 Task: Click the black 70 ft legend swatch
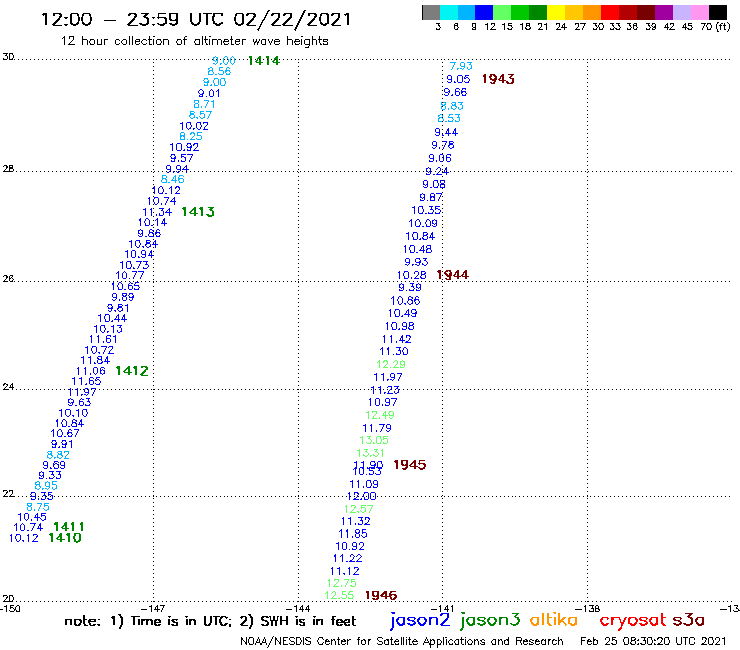click(x=717, y=12)
